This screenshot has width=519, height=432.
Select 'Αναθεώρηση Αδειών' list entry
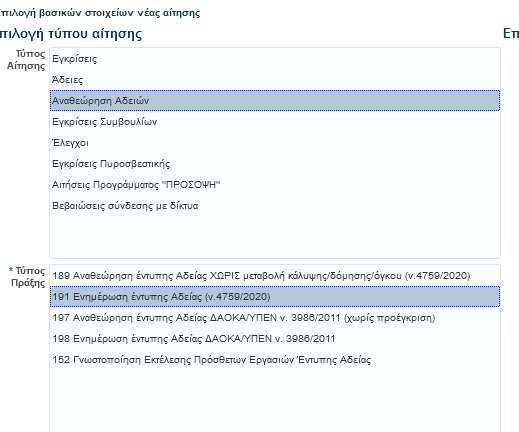275,100
